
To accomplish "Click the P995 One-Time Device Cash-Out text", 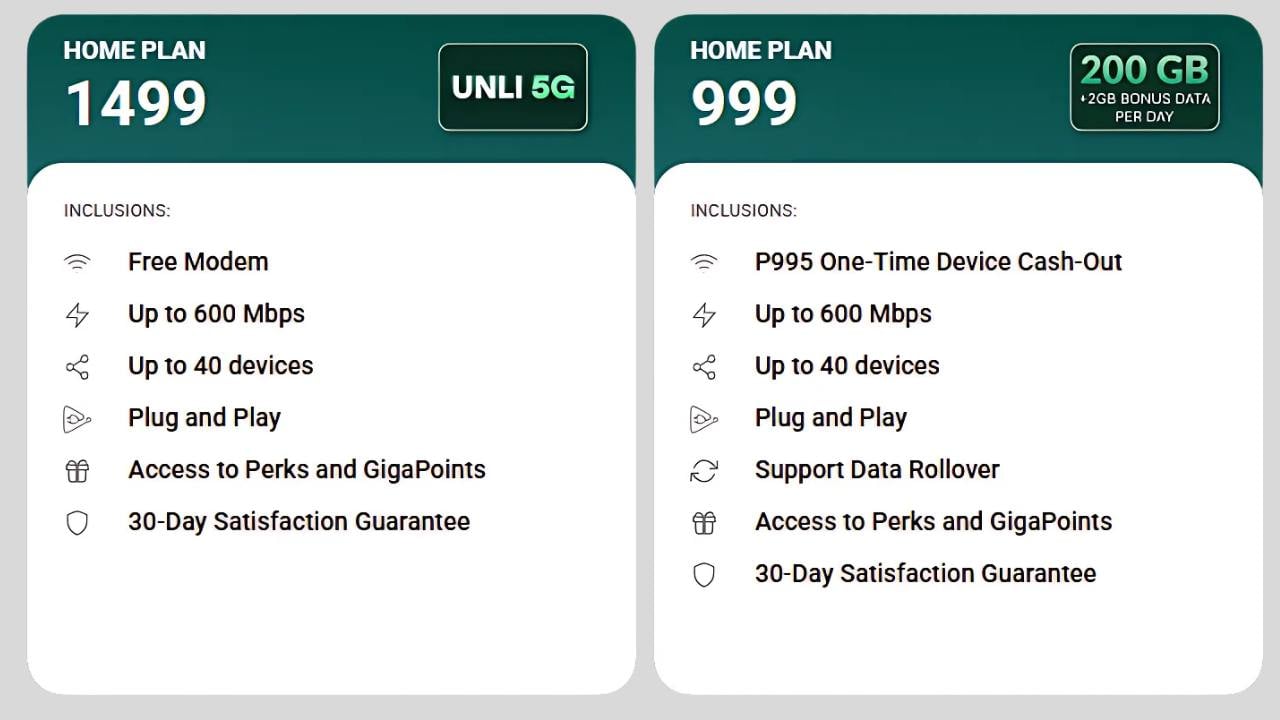I will click(x=938, y=262).
